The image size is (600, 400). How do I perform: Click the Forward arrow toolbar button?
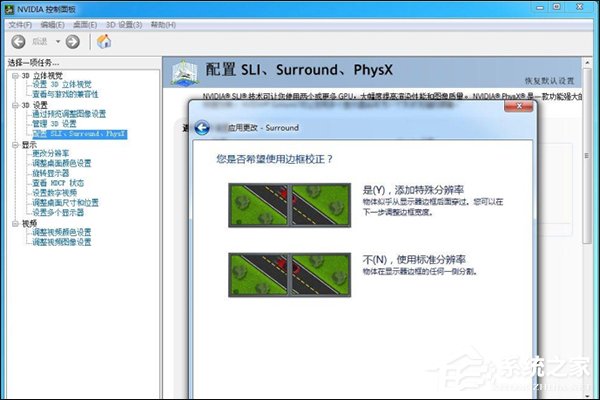[x=73, y=41]
